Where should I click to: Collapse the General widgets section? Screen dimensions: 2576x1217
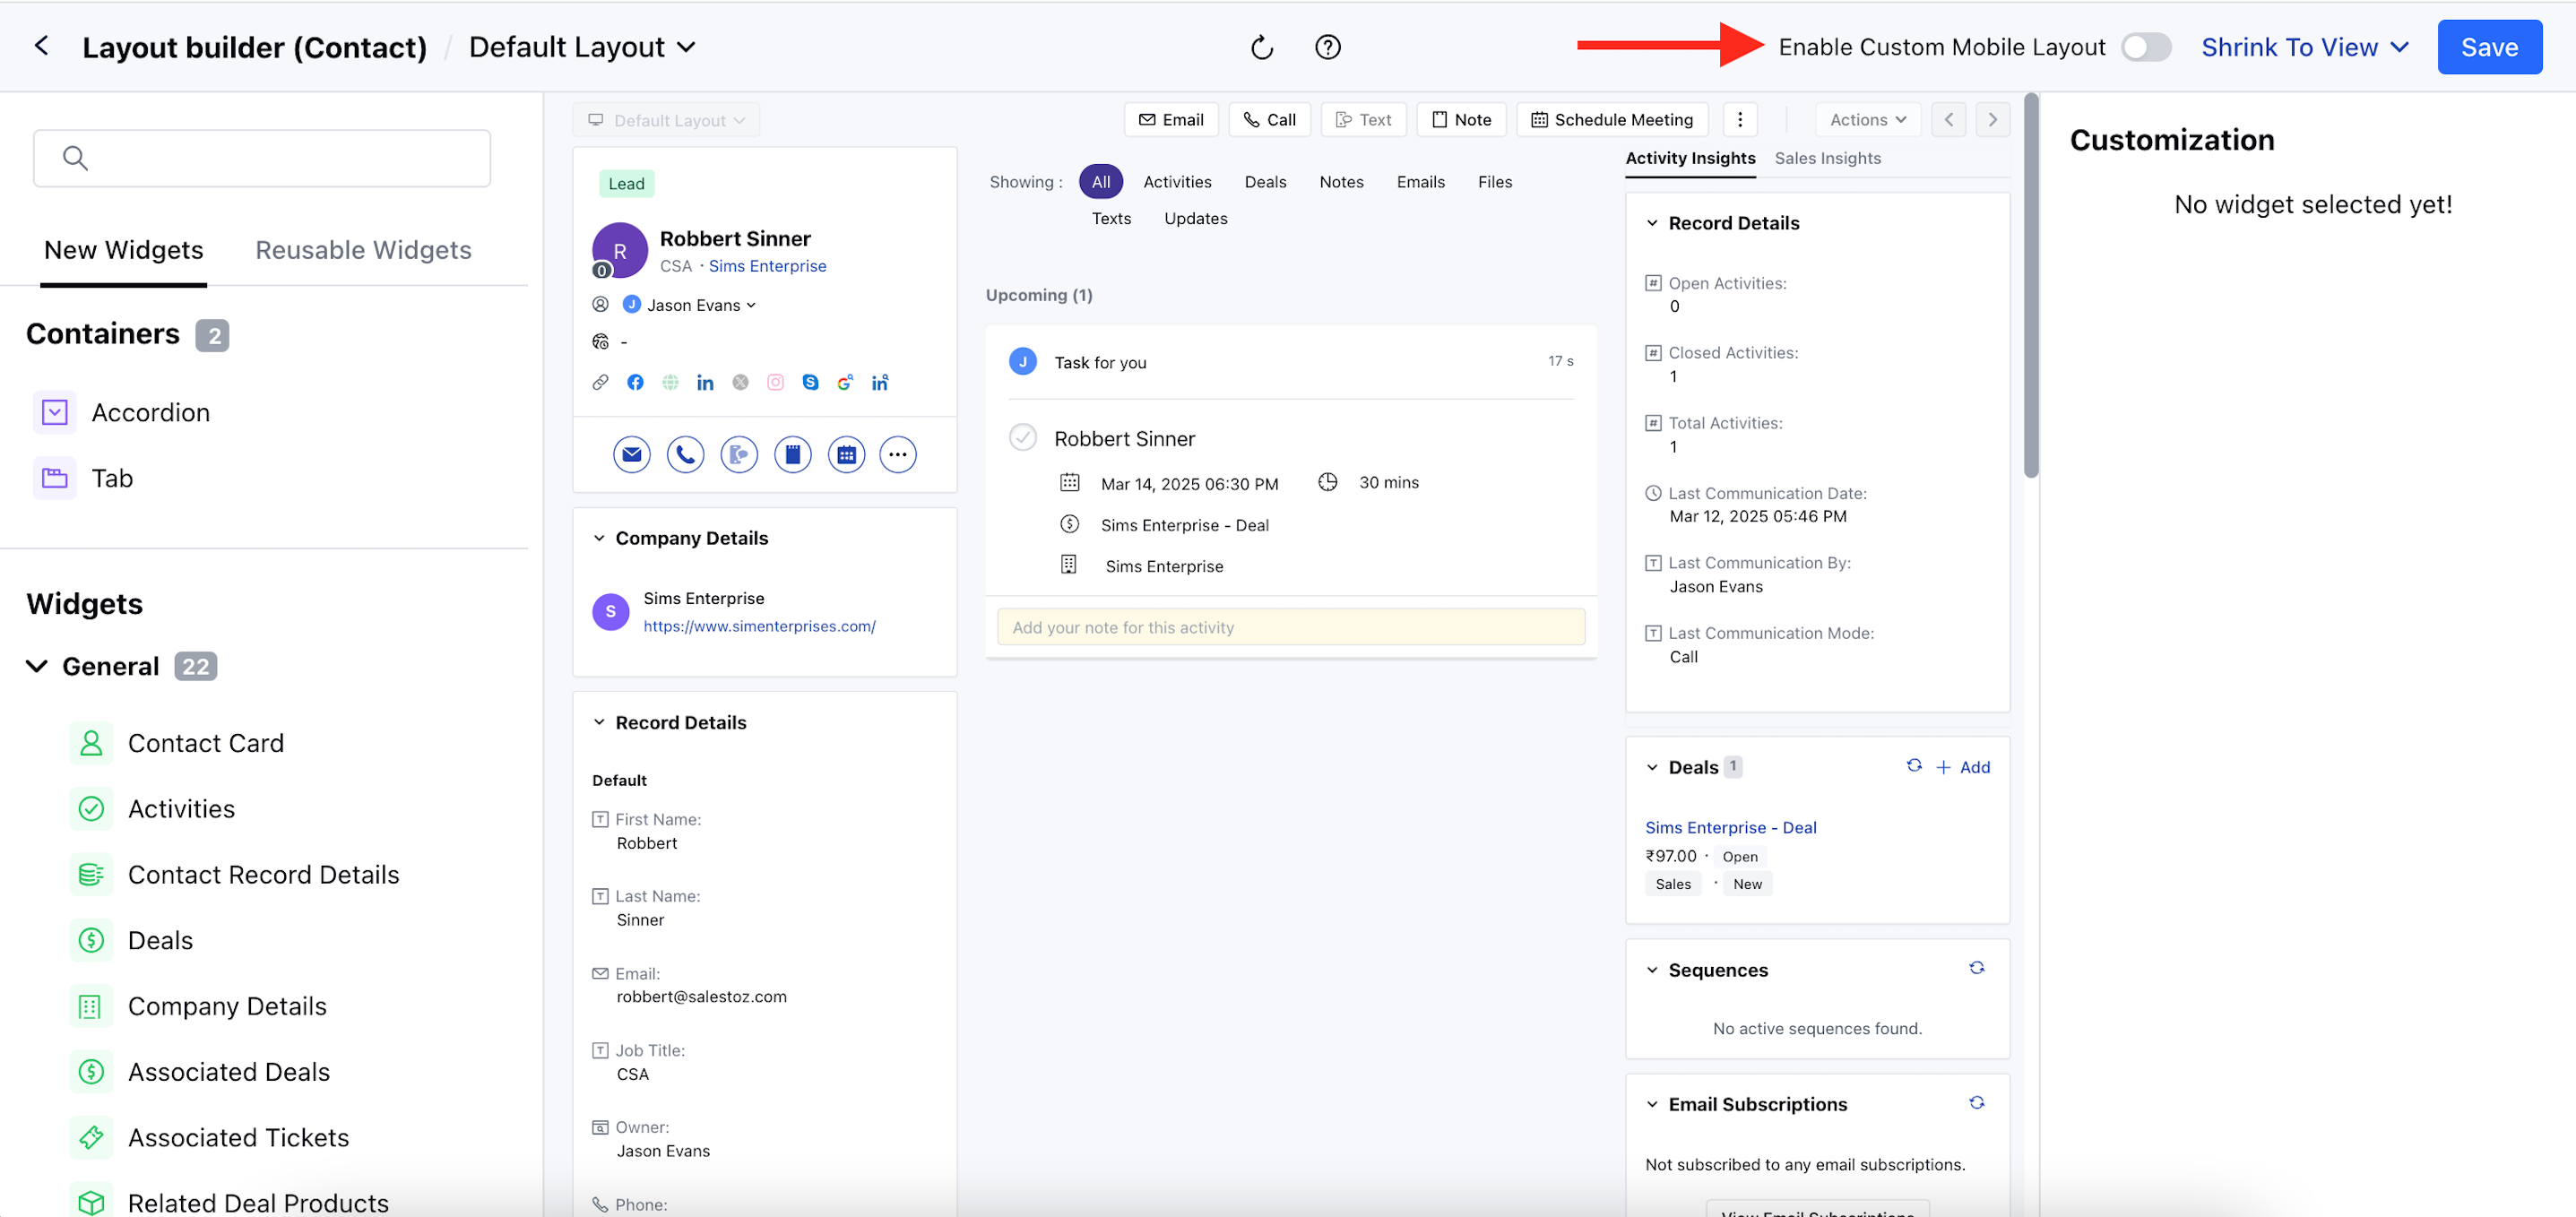(x=37, y=666)
